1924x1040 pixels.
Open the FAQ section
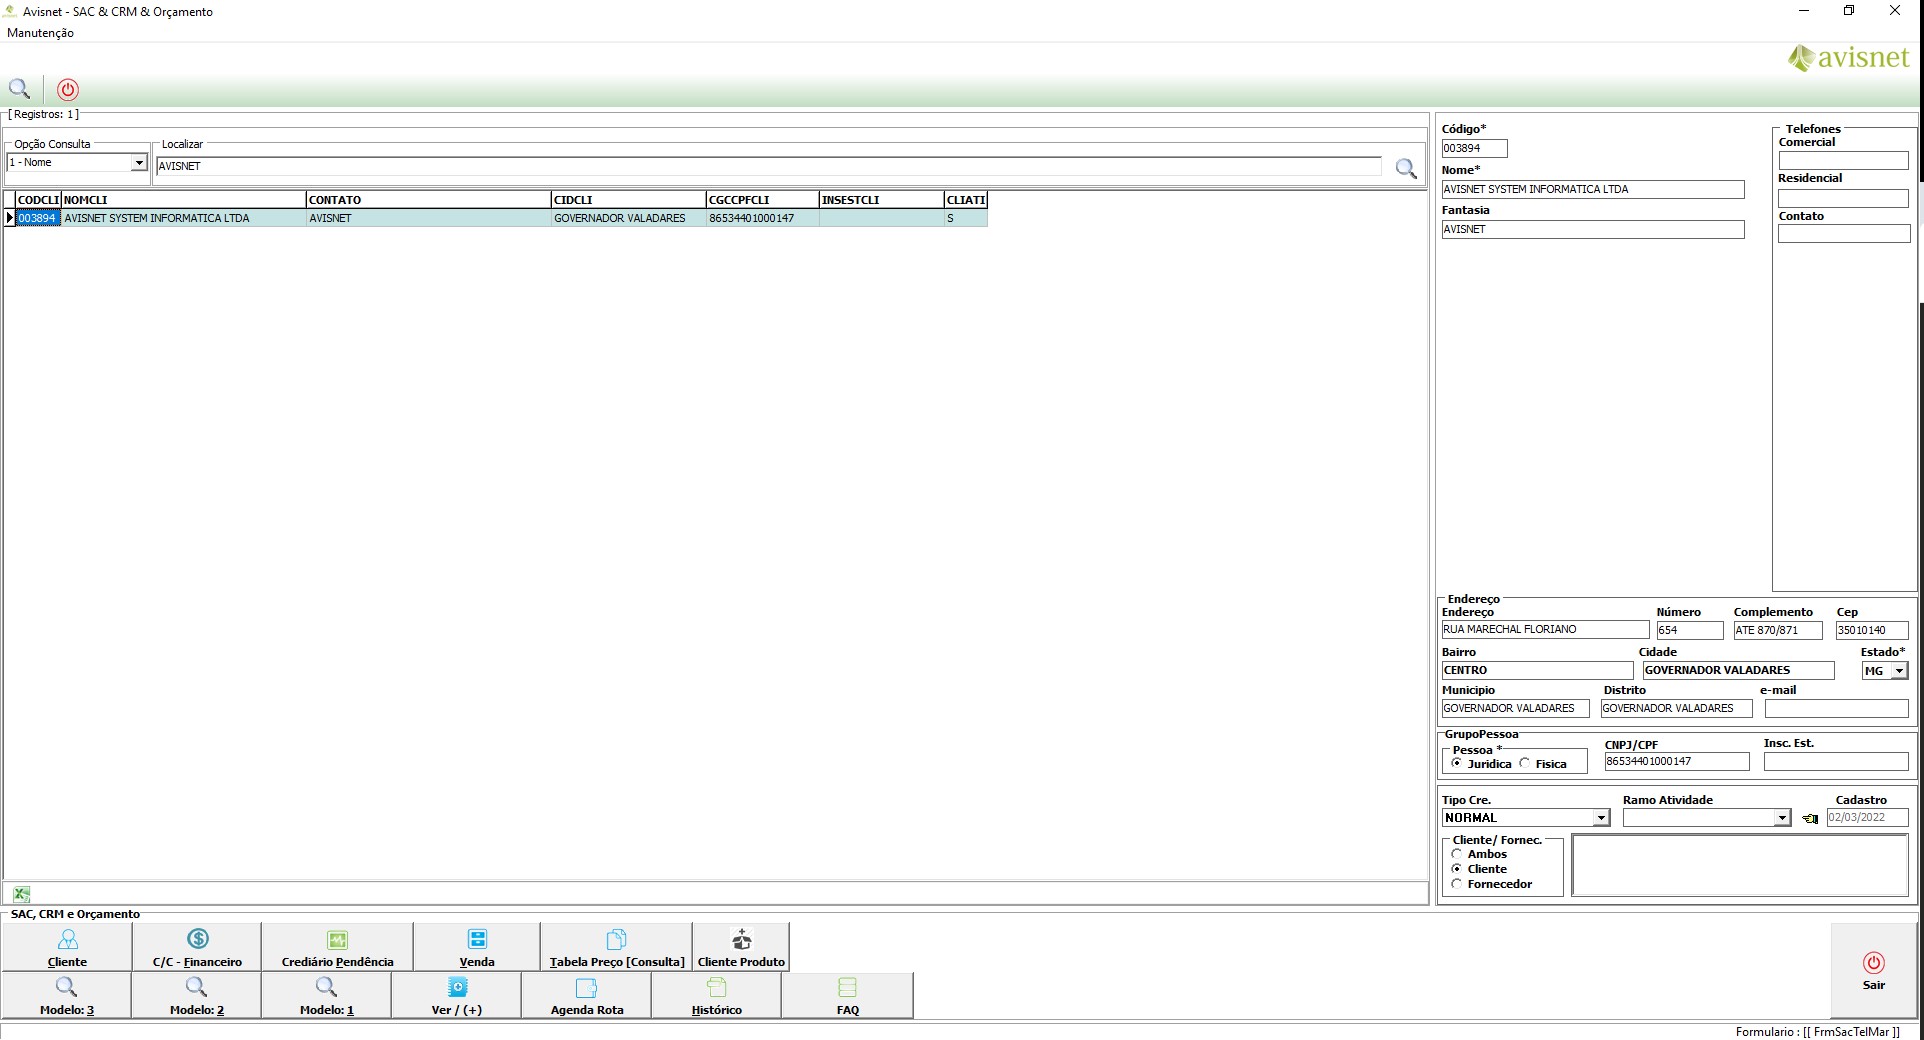847,996
